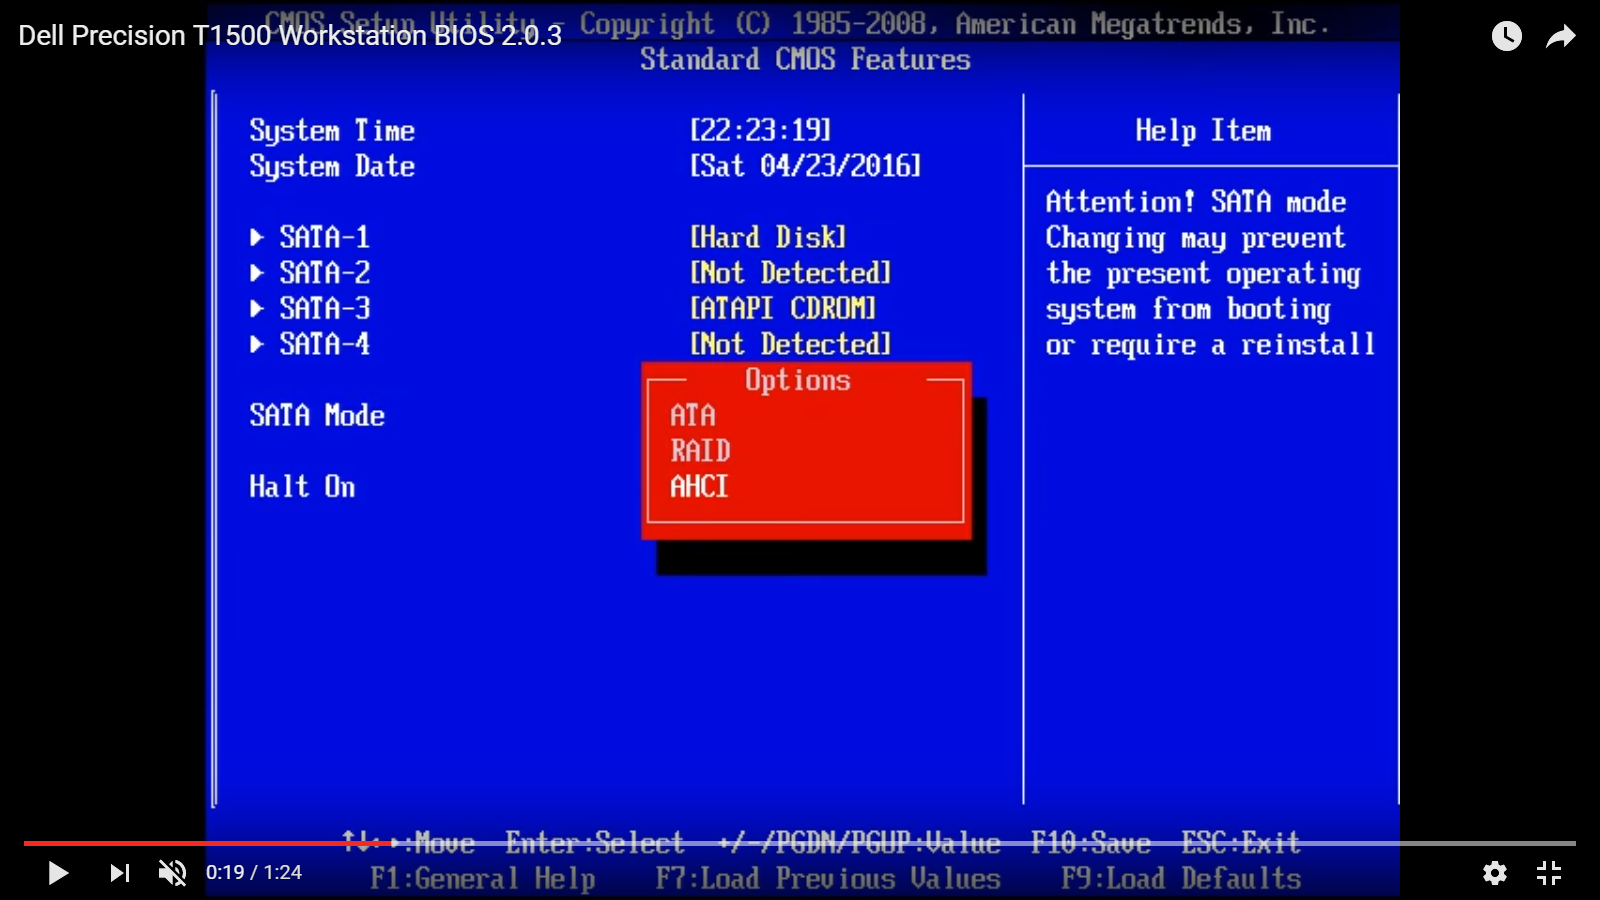Click the [Not Detected] value for SATA-4
The width and height of the screenshot is (1600, 900).
tap(790, 344)
